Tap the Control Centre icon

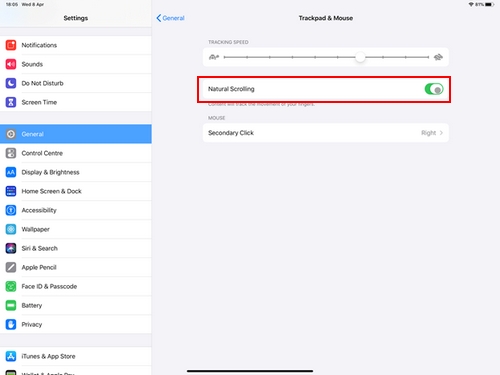coord(11,153)
